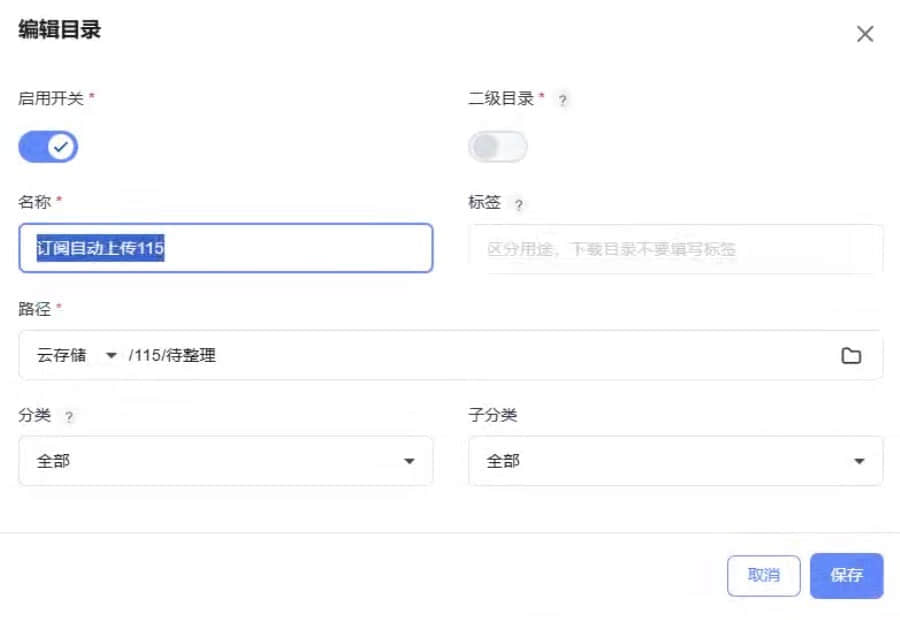Click the 保存 button
Screen dimensions: 900x620
[x=846, y=576]
